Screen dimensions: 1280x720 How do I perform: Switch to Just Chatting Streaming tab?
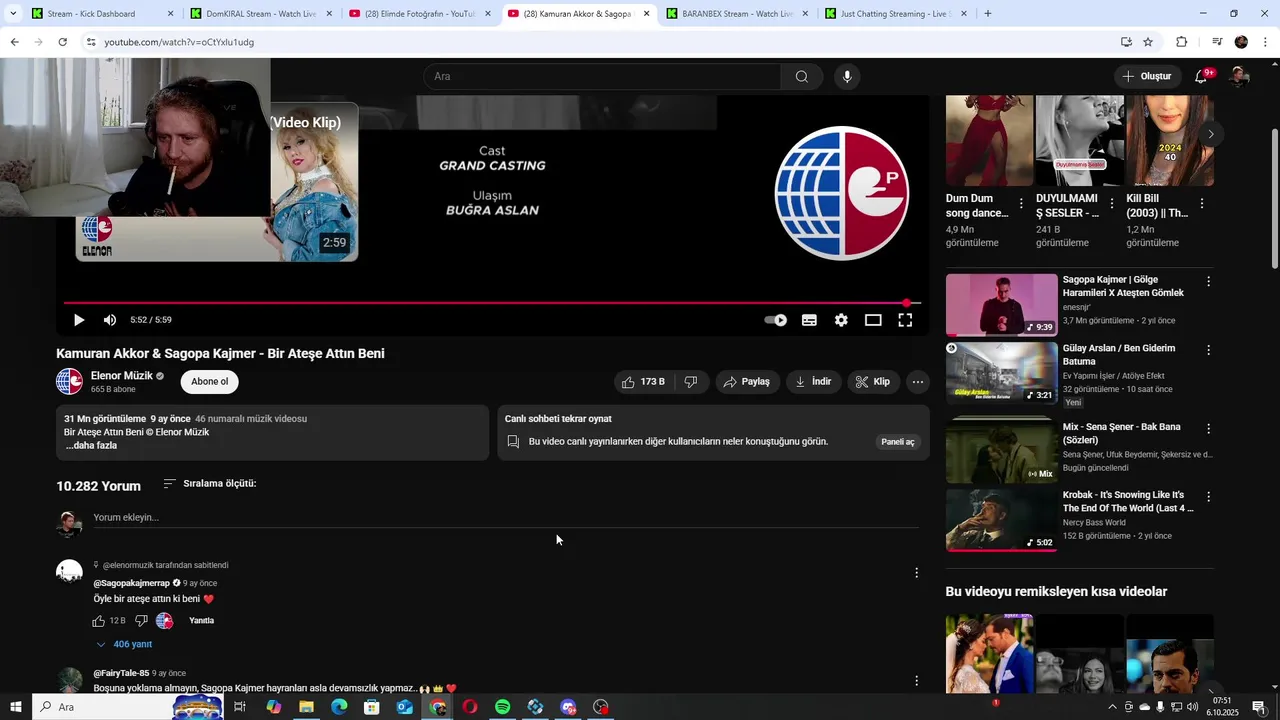click(896, 14)
